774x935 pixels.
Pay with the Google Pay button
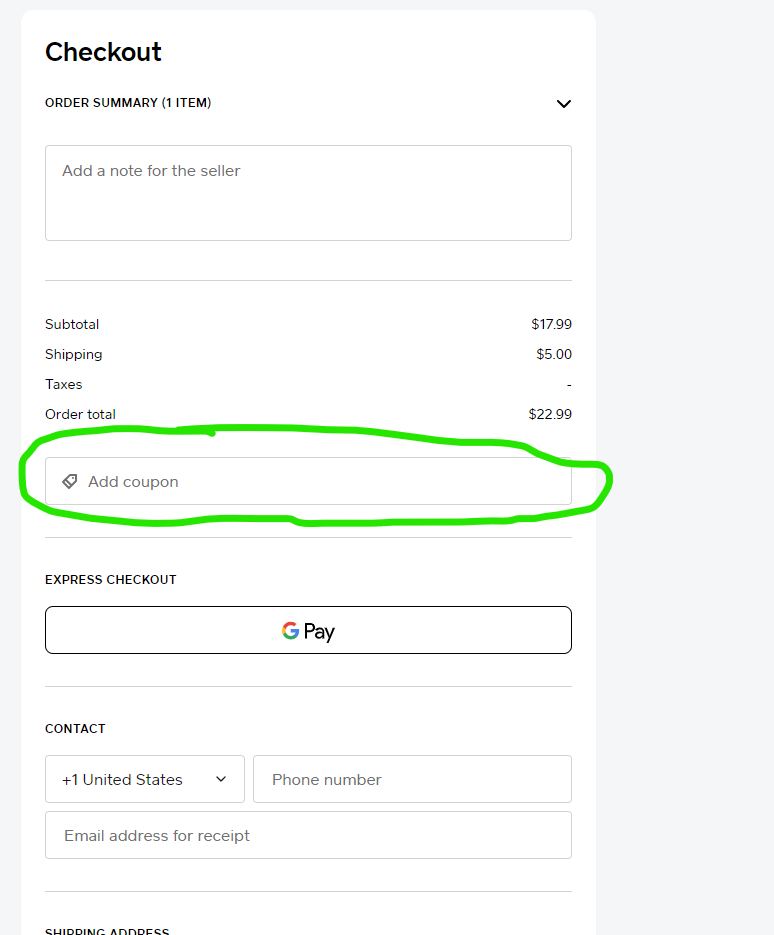click(308, 630)
